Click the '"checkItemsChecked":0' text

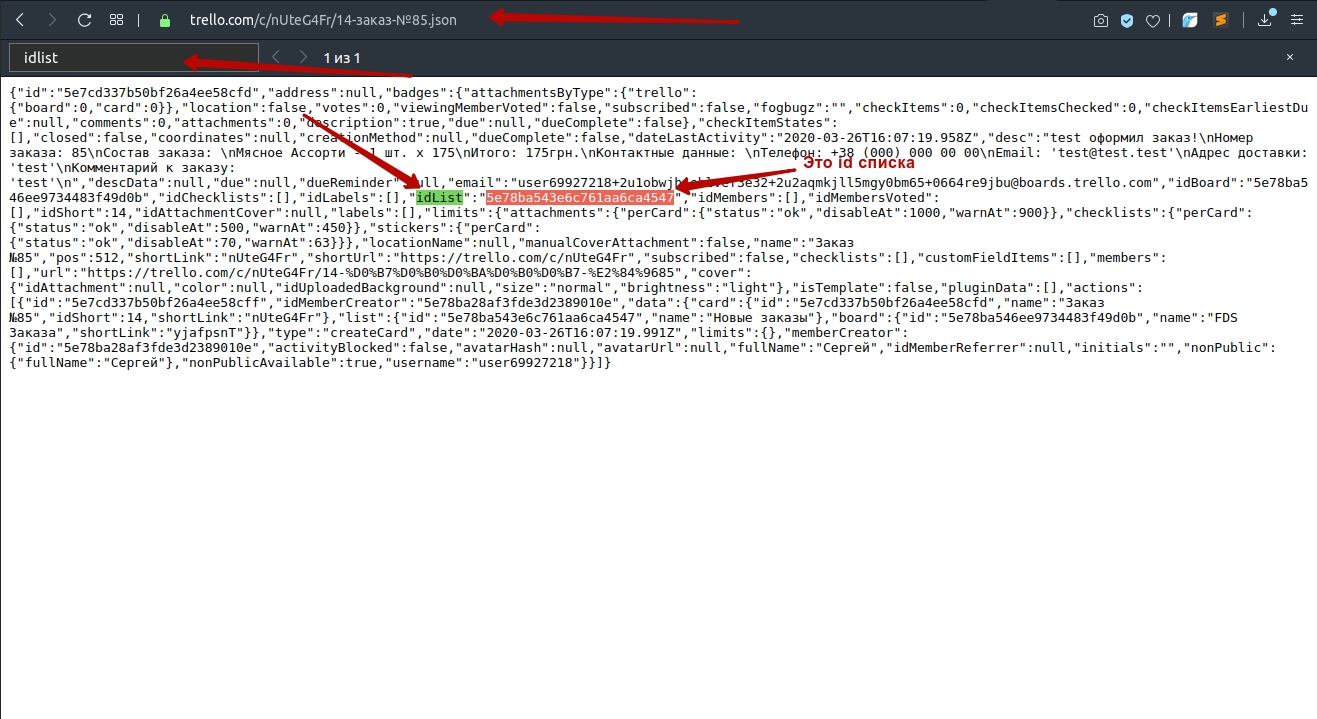1056,108
